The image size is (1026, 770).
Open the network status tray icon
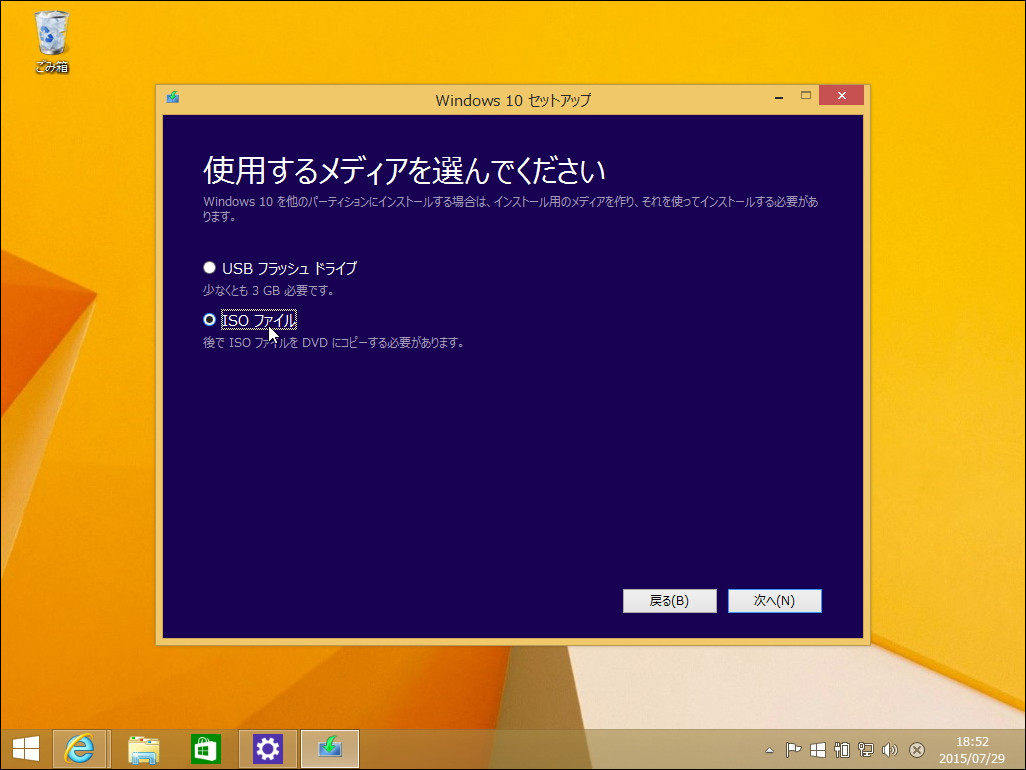[866, 749]
